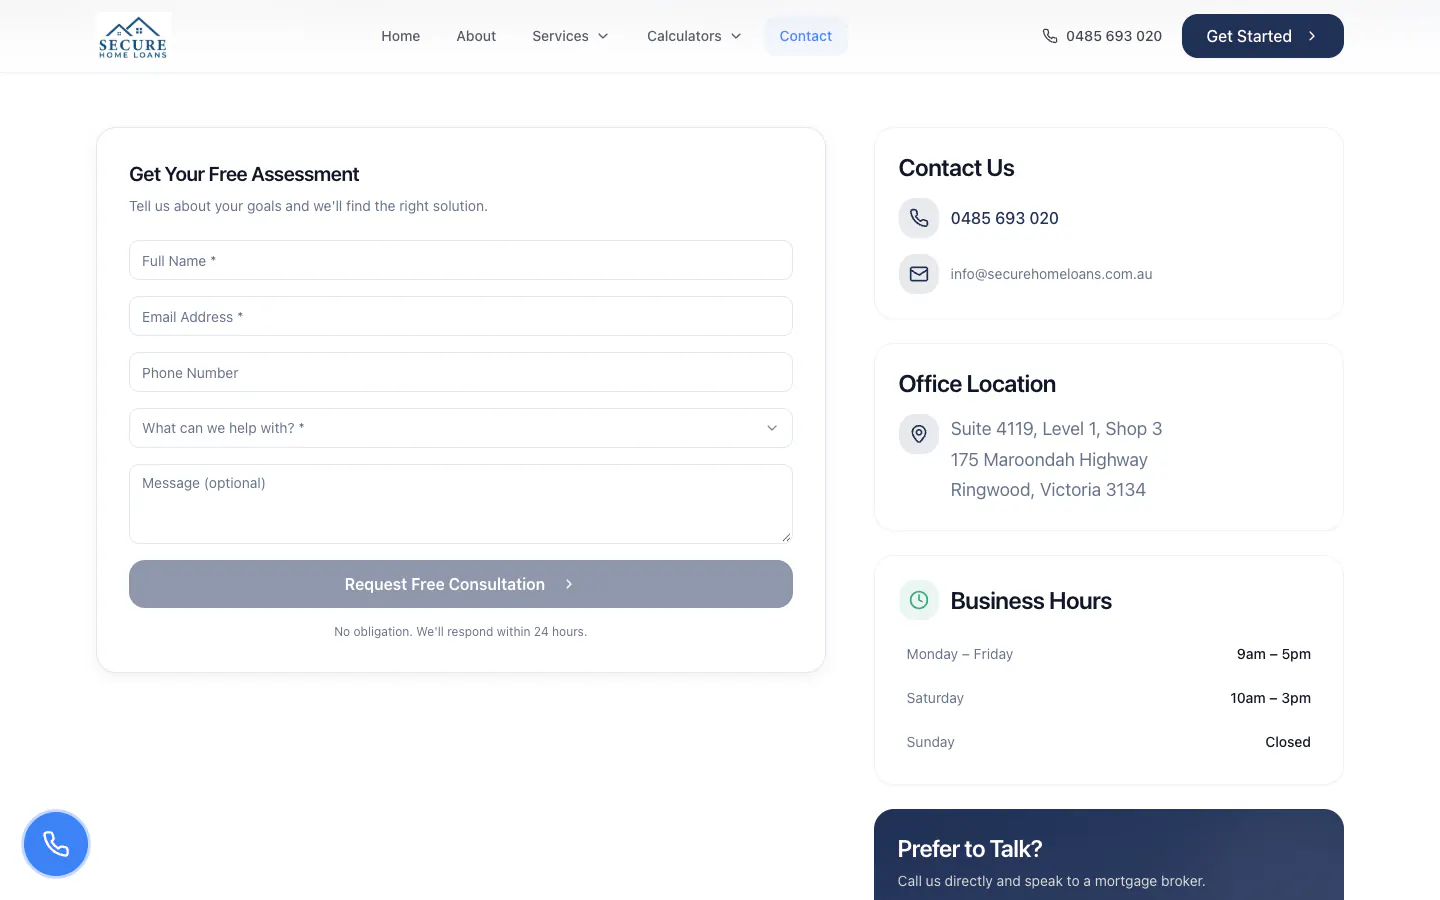Click the 'Office Location' heading
The width and height of the screenshot is (1440, 900).
click(x=977, y=384)
